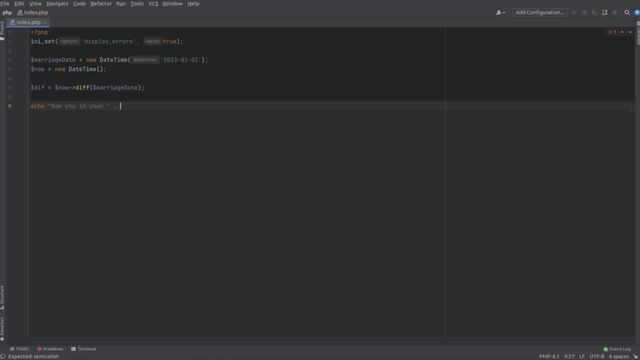Click the php project breadcrumb

(7, 13)
